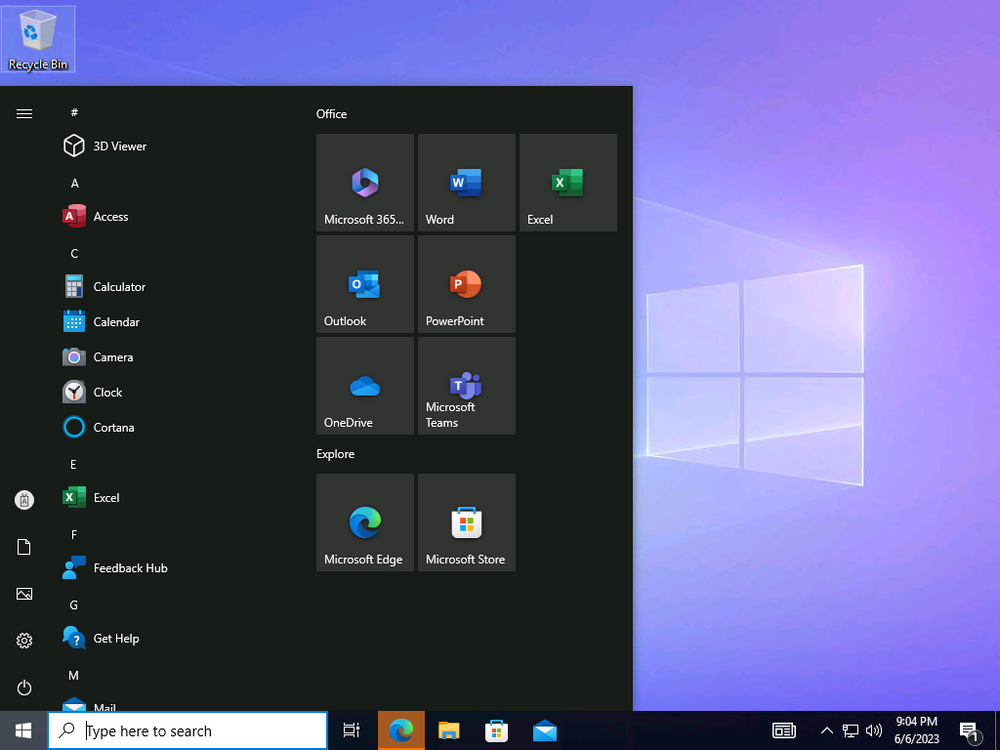
Task: Launch the Microsoft Edge tile
Action: pos(365,522)
